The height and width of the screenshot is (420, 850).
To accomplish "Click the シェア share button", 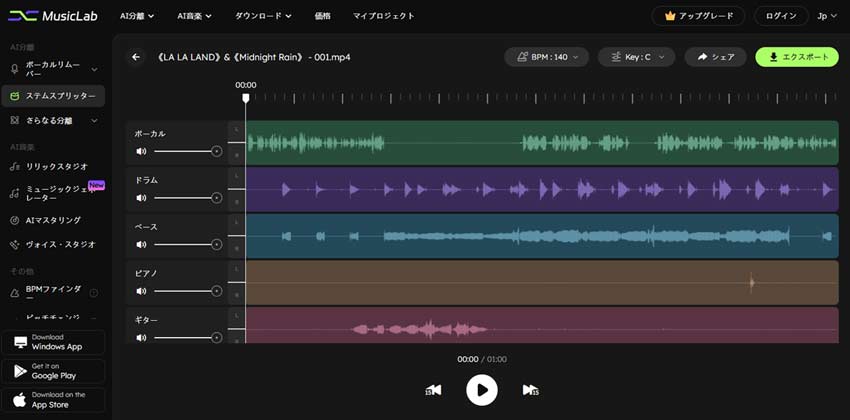I will pyautogui.click(x=716, y=57).
